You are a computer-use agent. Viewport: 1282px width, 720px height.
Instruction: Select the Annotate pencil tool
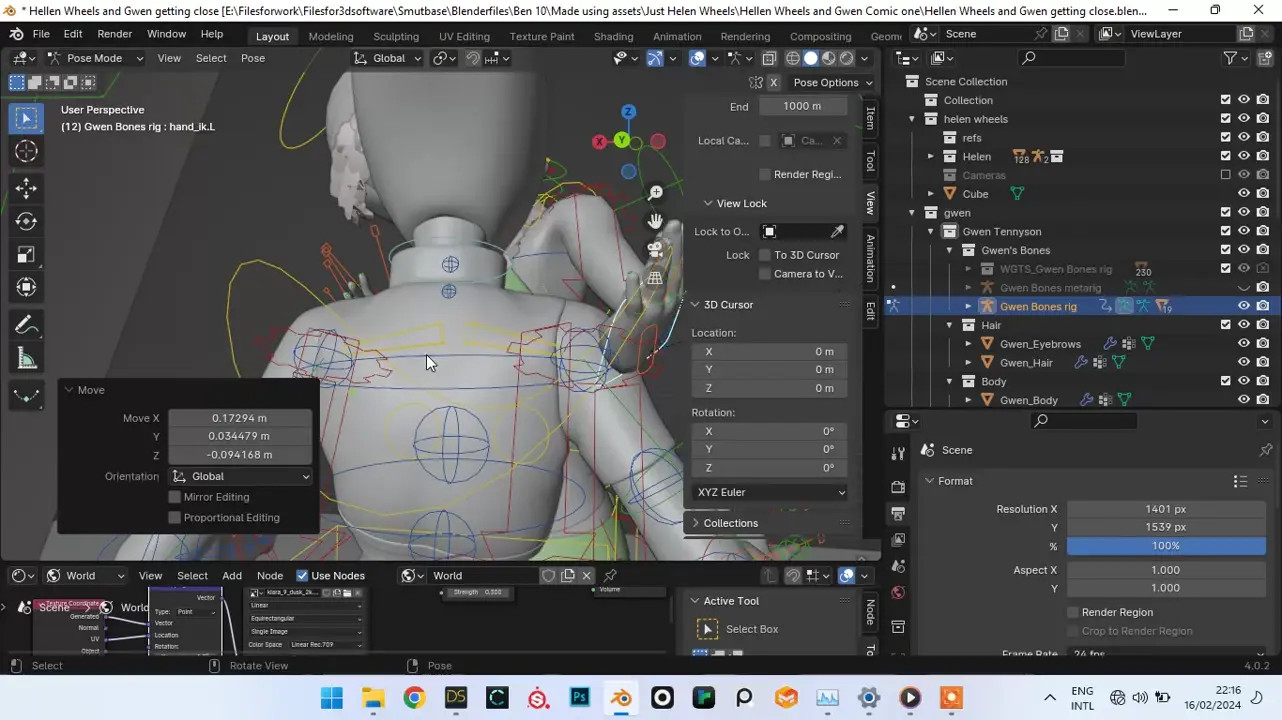26,325
